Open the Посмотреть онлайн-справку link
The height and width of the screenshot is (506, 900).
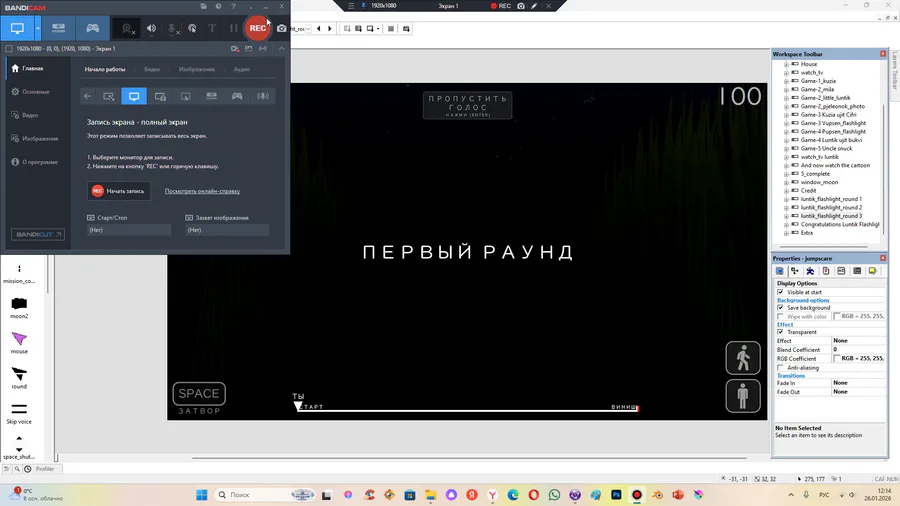(x=202, y=191)
